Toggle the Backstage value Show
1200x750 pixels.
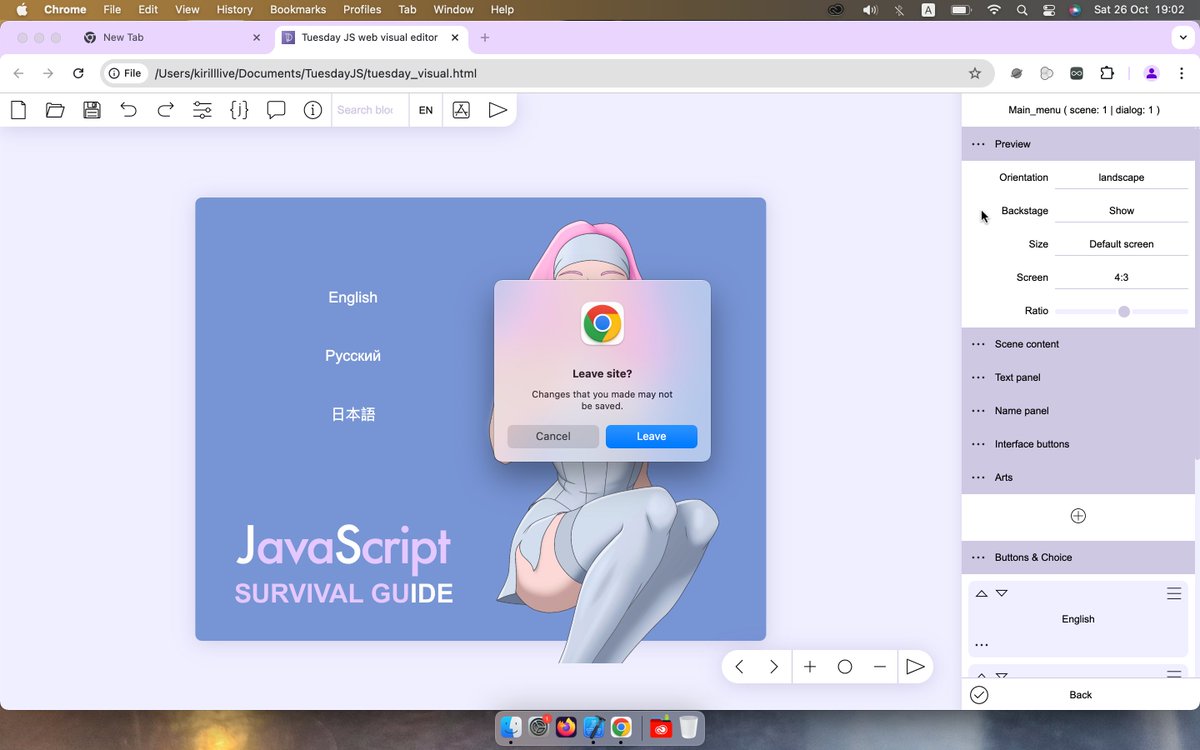[1121, 211]
